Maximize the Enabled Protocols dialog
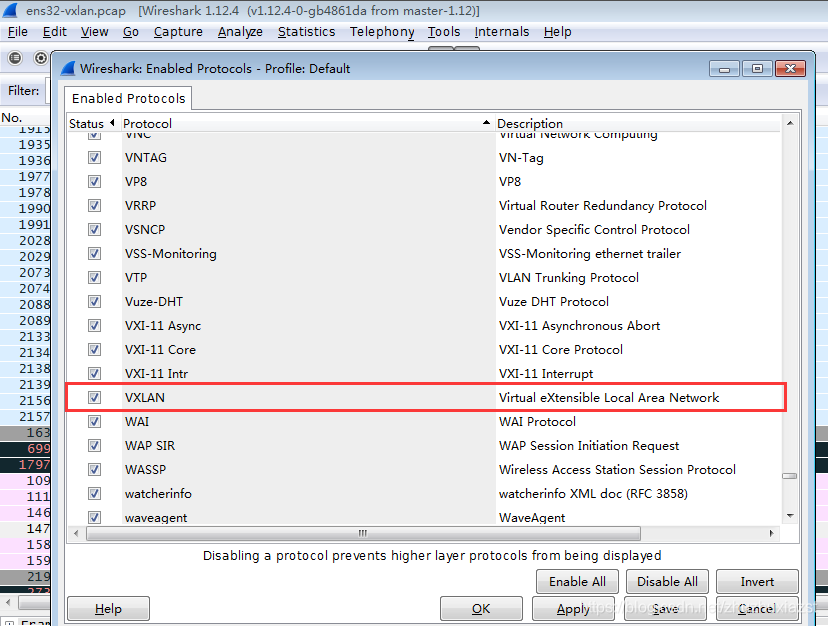828x626 pixels. click(757, 69)
